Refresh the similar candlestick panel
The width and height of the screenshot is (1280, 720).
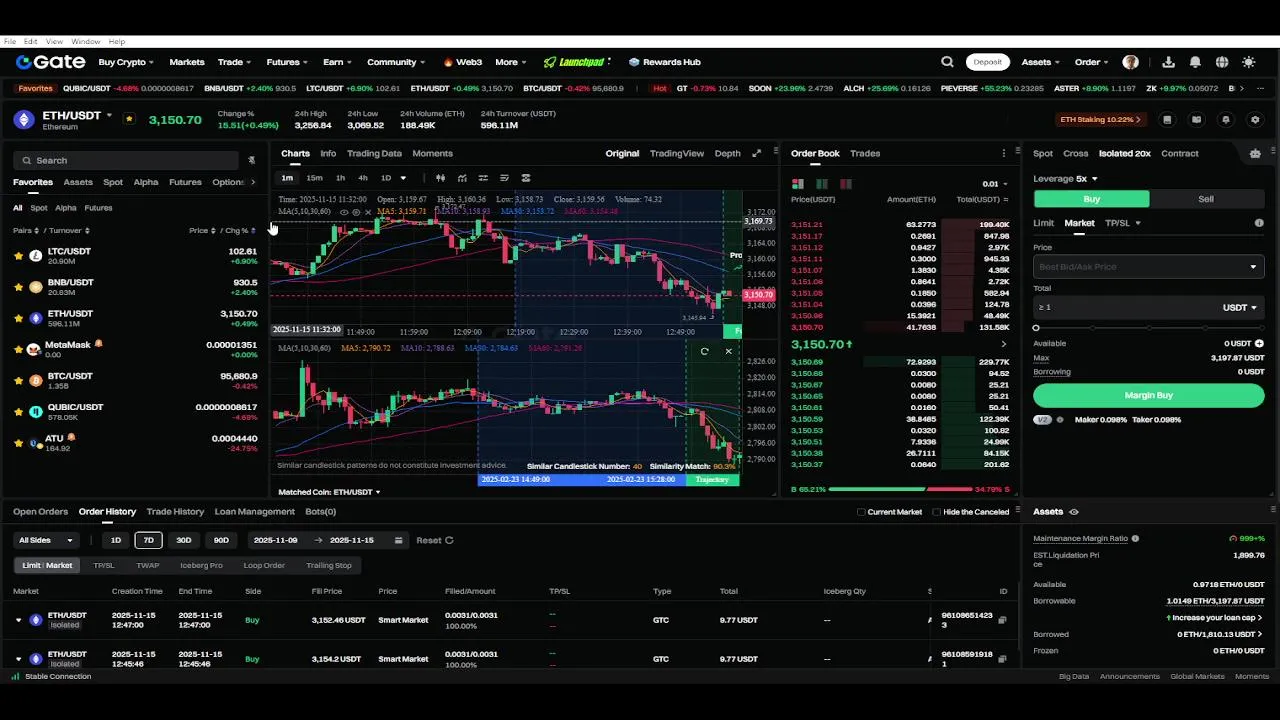[x=705, y=351]
